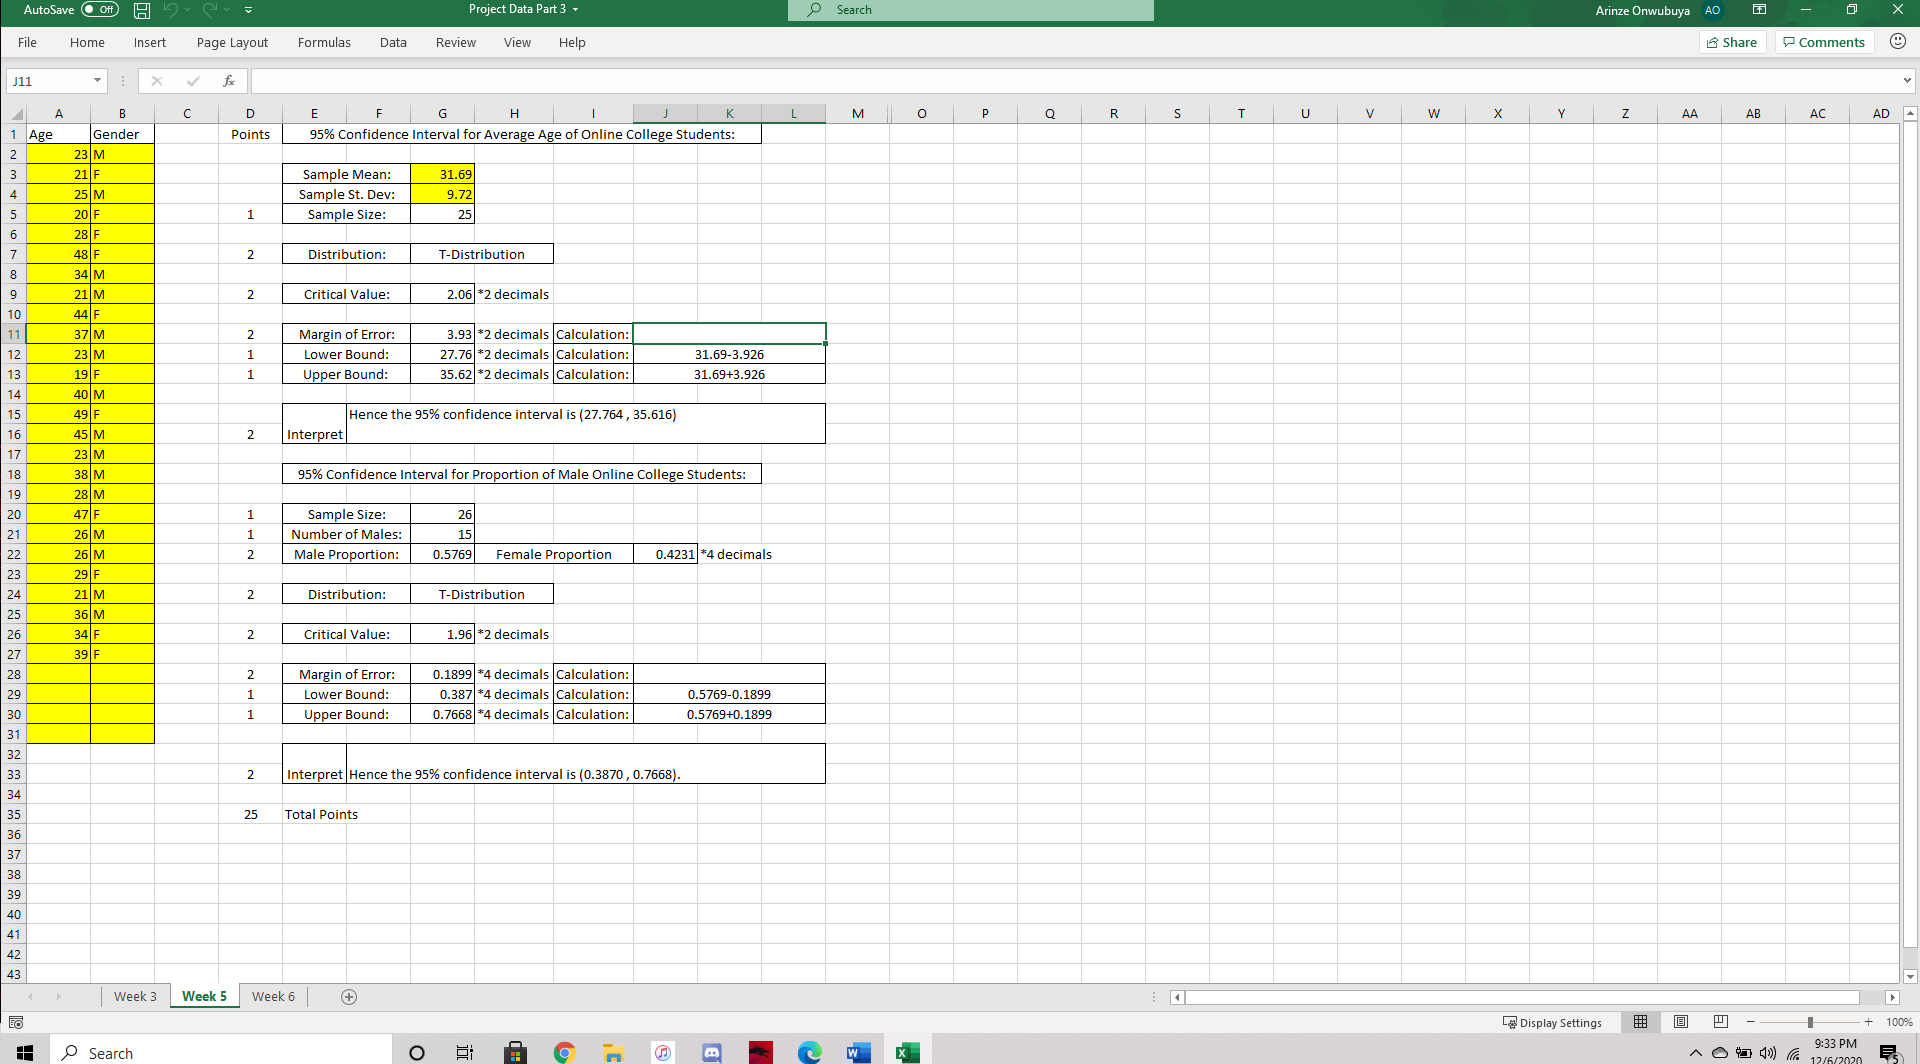Select the Female Proportion label cell
The width and height of the screenshot is (1920, 1064).
point(554,554)
